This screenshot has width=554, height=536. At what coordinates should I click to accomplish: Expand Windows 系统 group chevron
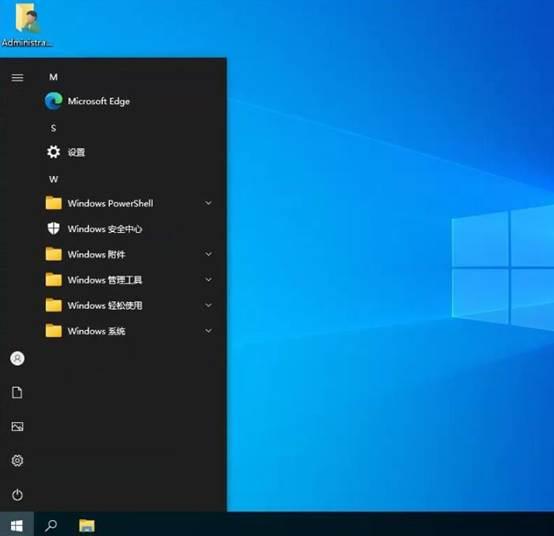point(208,331)
